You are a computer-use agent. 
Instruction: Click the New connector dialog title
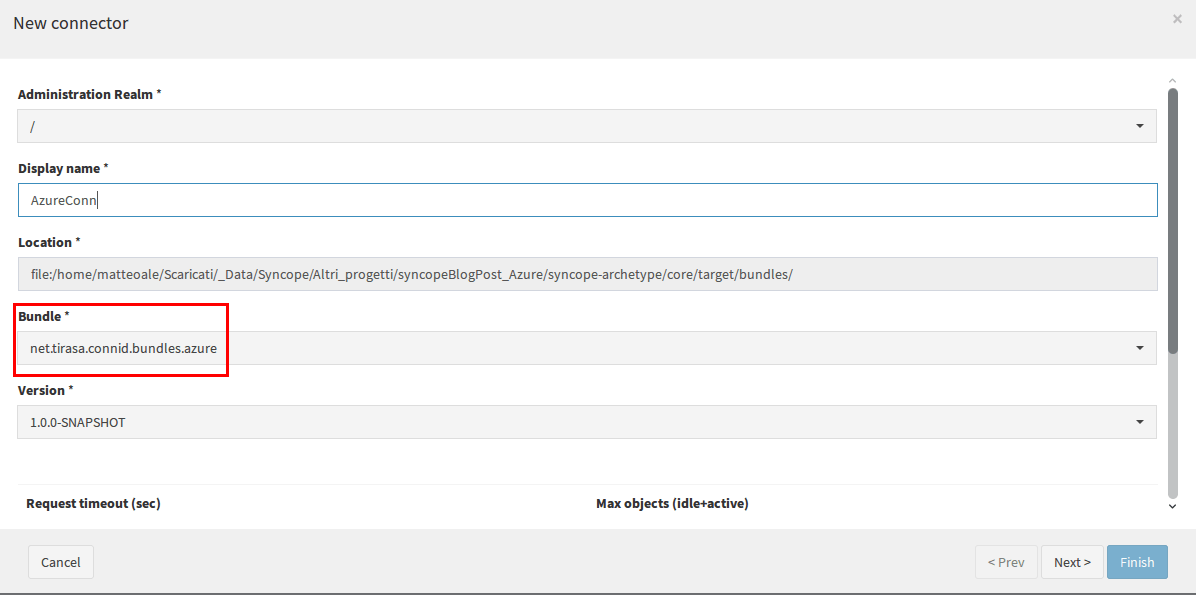tap(71, 23)
